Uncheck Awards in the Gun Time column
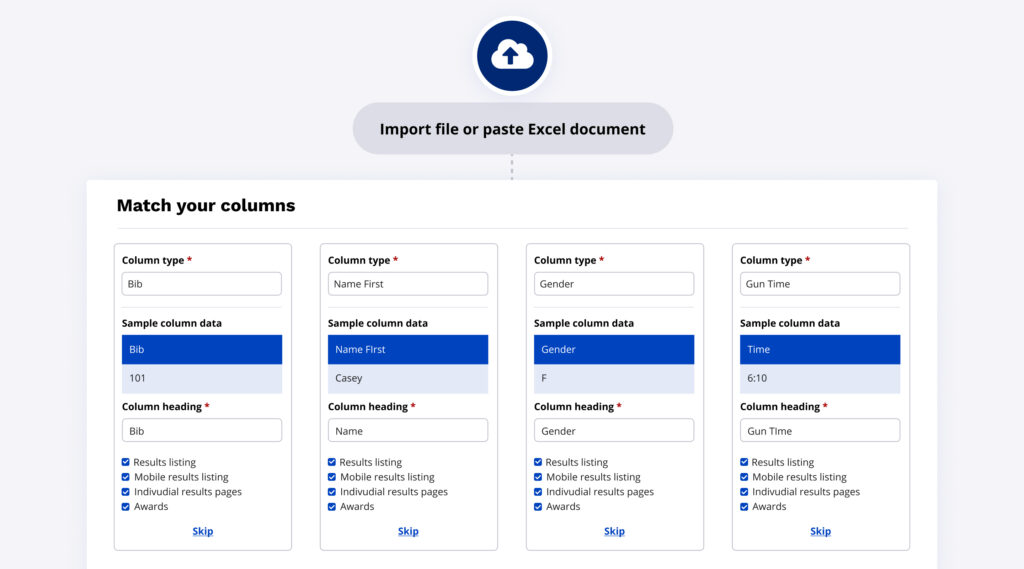The width and height of the screenshot is (1024, 569). coord(744,507)
